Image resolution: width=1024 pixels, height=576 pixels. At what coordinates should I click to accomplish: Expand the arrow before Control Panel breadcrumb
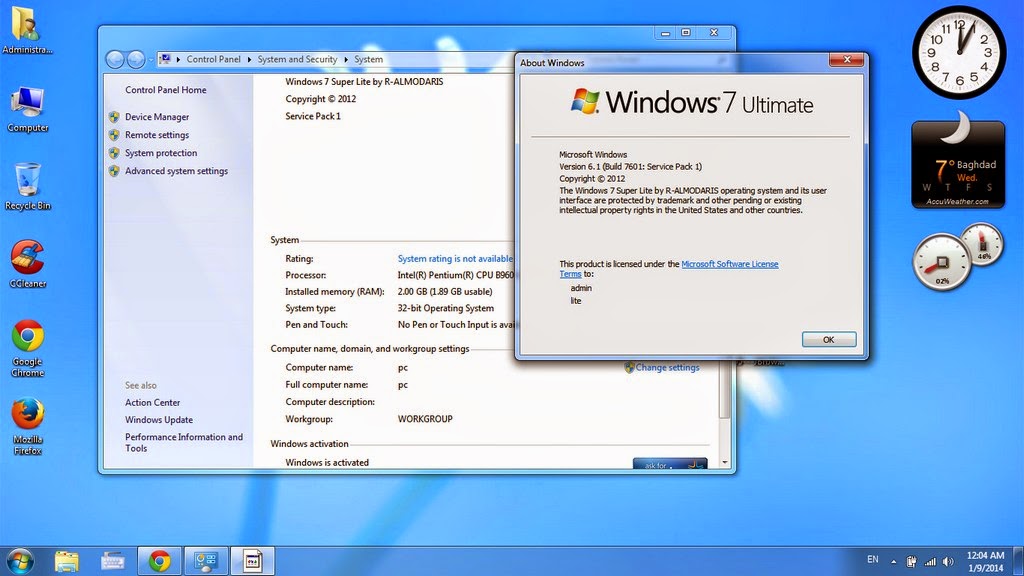(178, 59)
